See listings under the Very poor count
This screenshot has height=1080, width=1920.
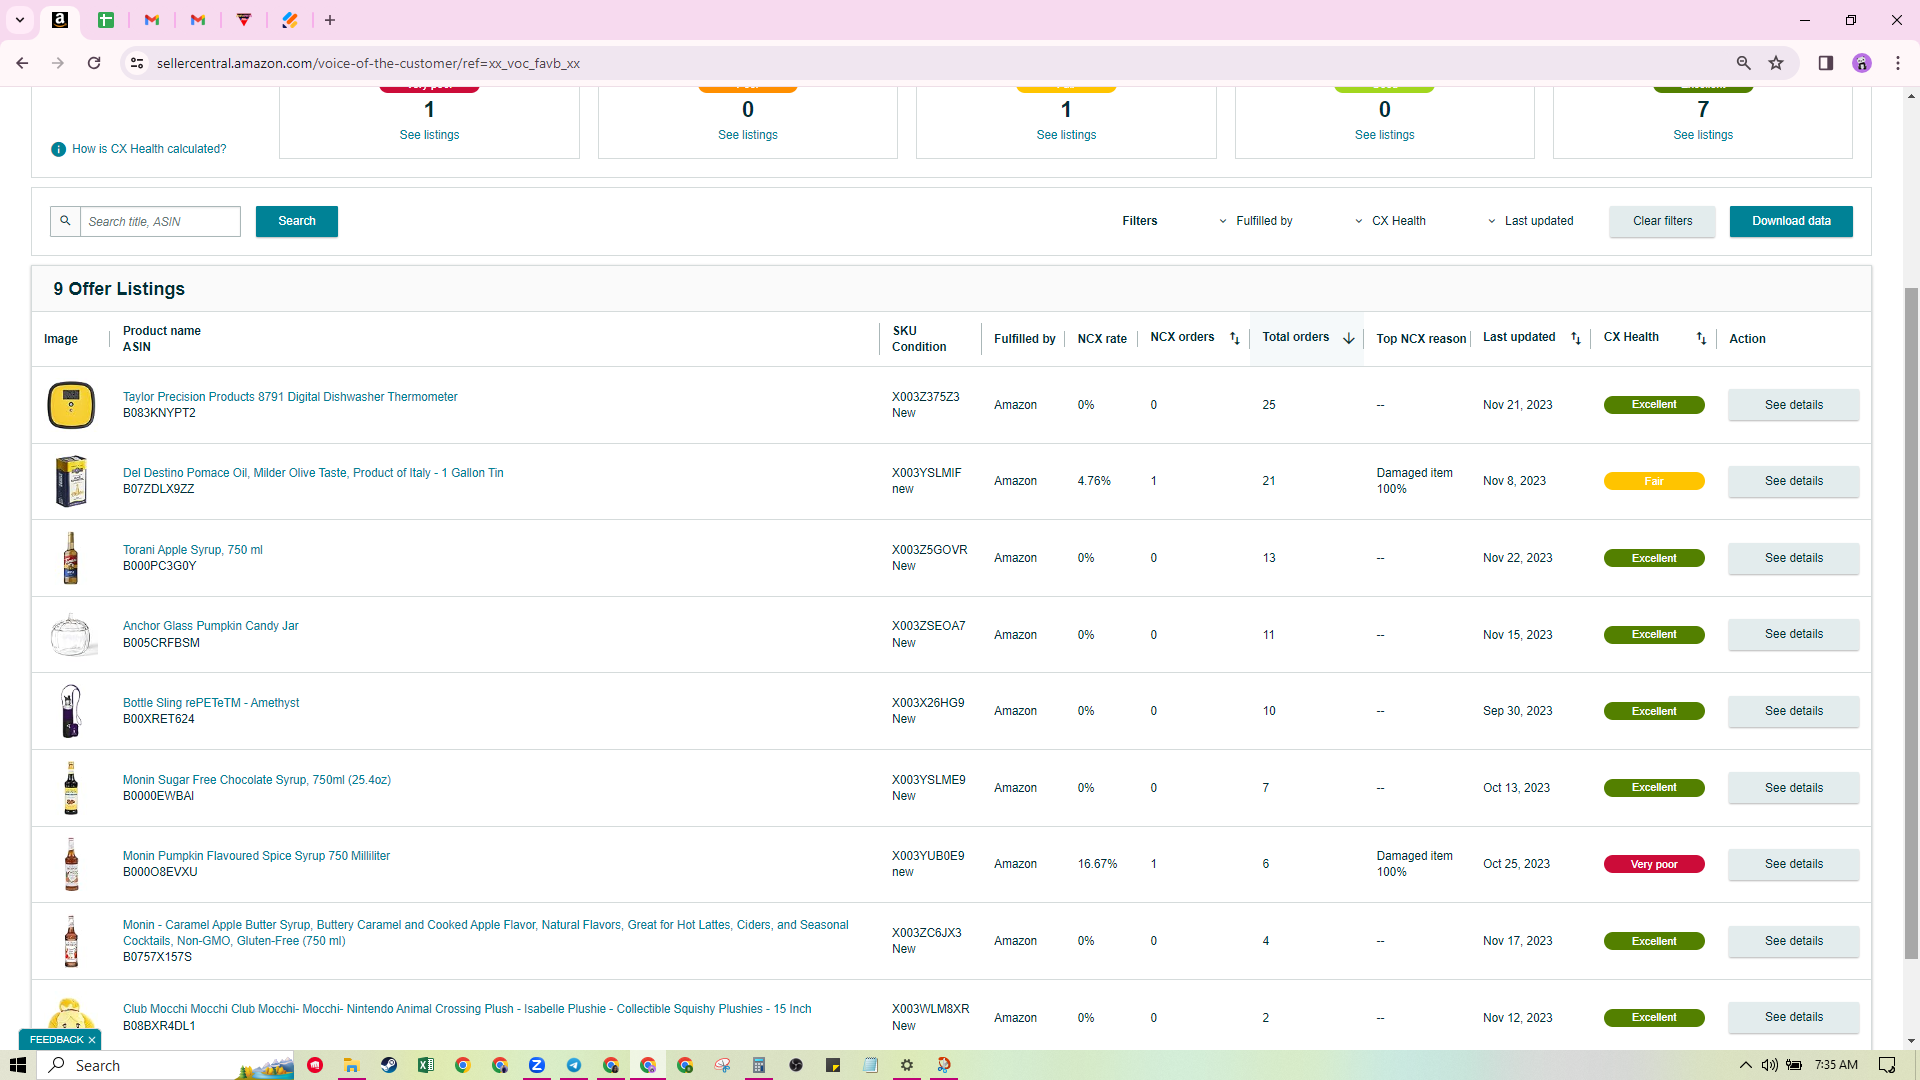429,135
